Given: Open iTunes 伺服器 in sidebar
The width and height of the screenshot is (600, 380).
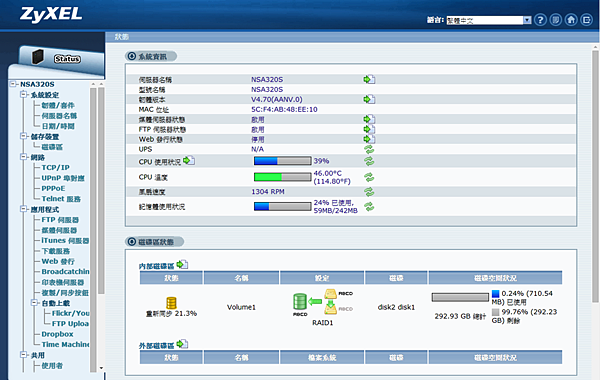Looking at the screenshot, I should coord(65,241).
